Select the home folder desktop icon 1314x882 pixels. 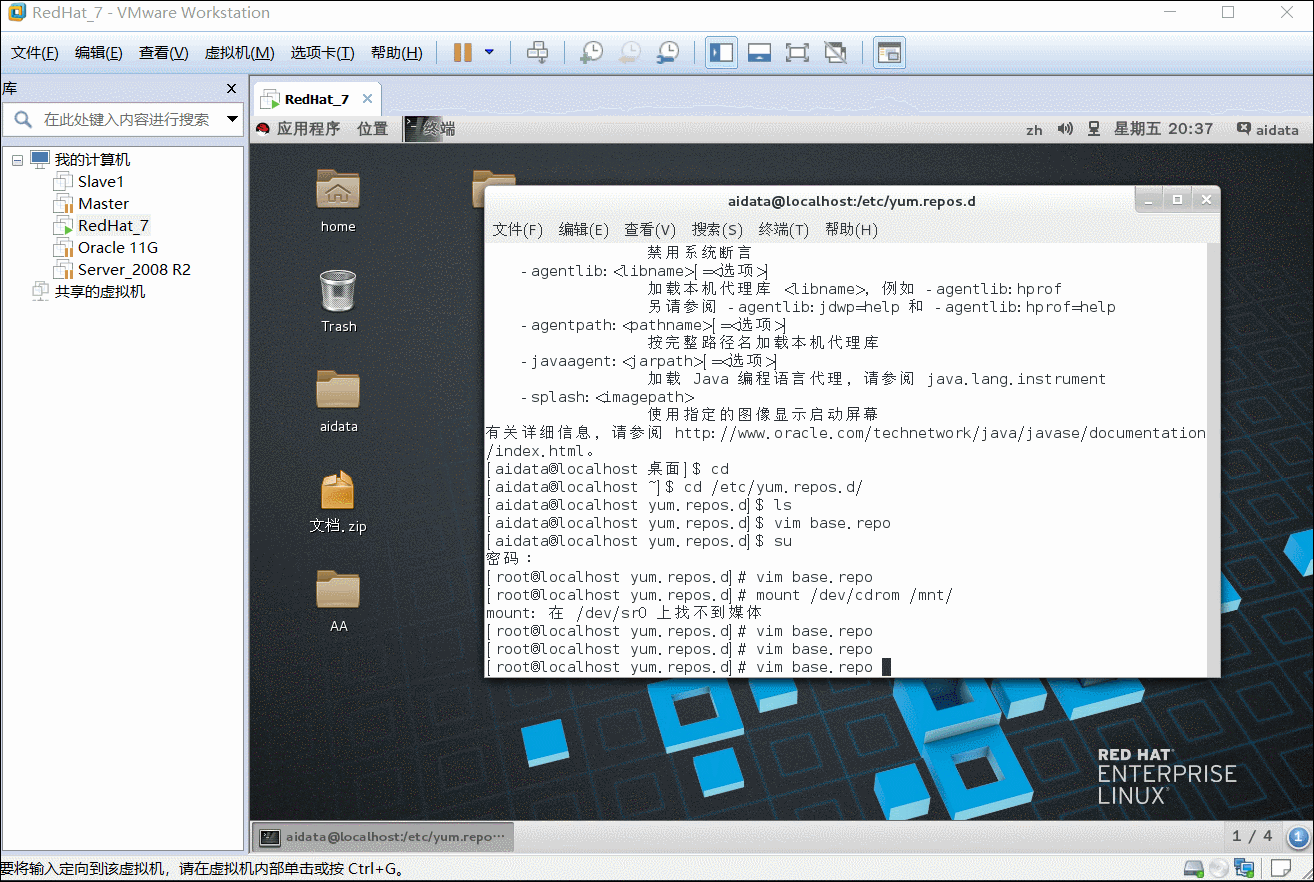click(338, 201)
